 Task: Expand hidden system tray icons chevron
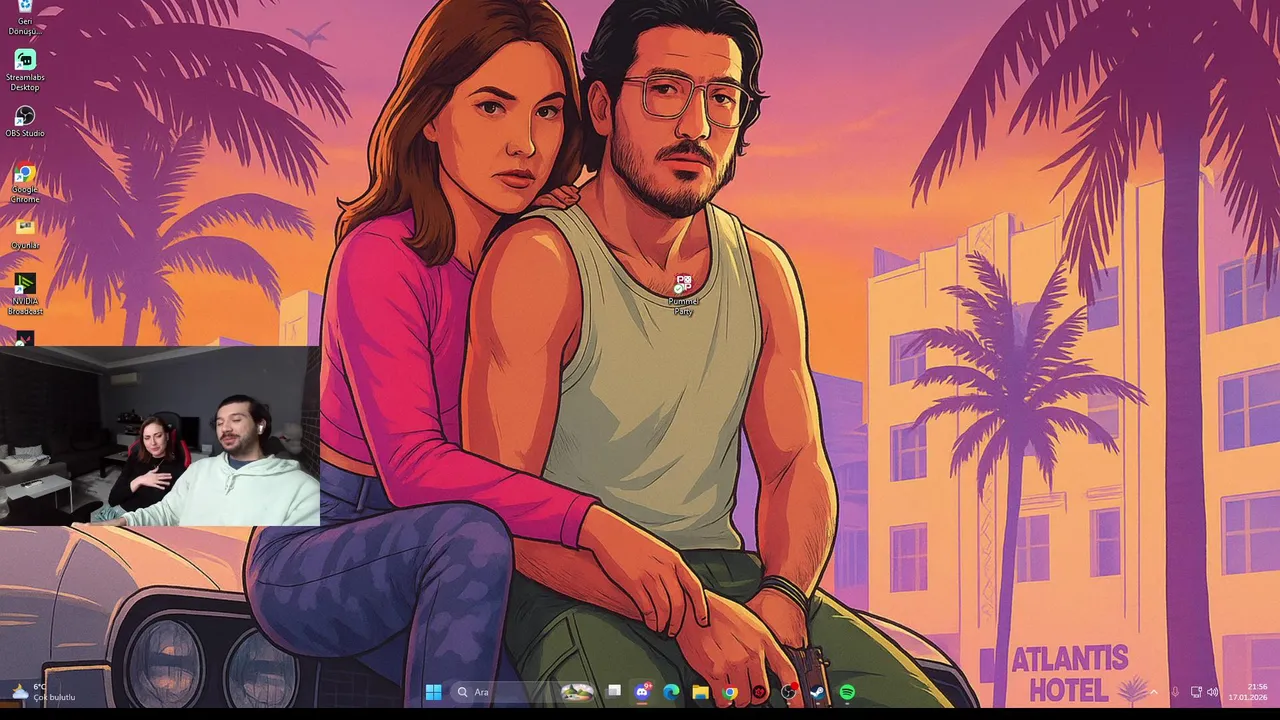click(x=1153, y=692)
